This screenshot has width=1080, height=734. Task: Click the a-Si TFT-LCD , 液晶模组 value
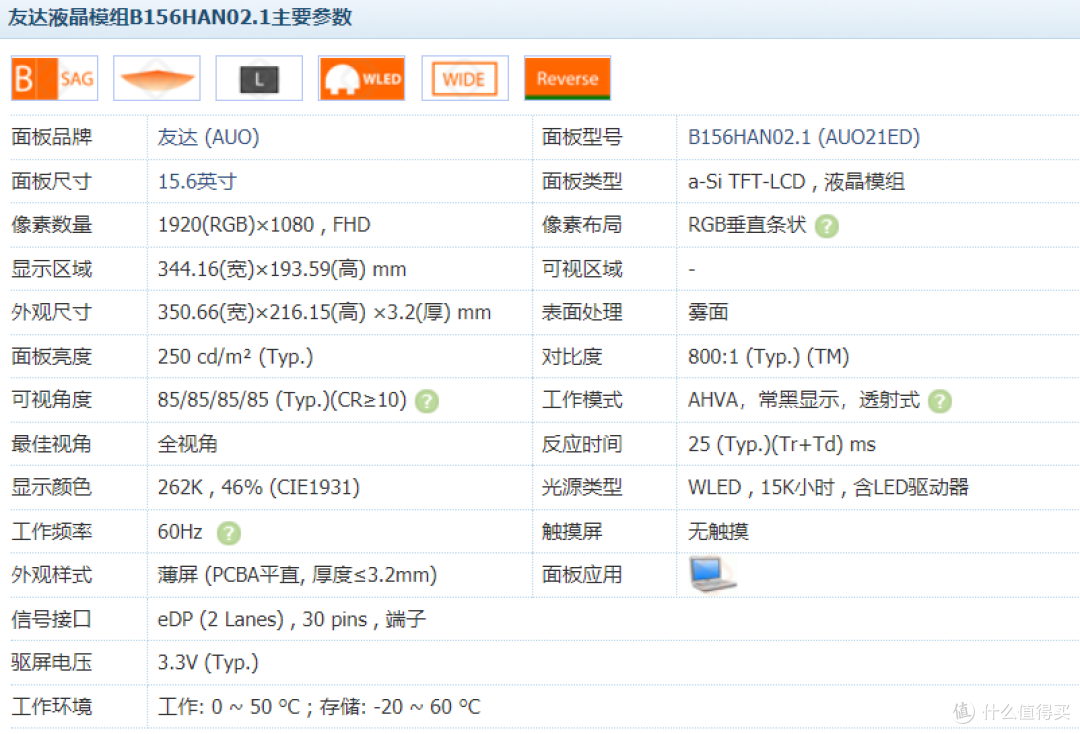(796, 181)
